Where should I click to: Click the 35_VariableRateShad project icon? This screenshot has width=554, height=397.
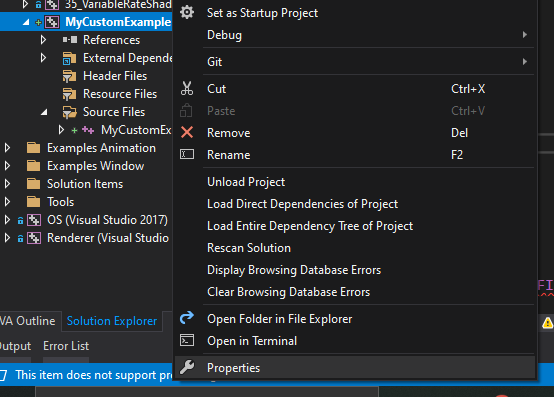pos(52,5)
